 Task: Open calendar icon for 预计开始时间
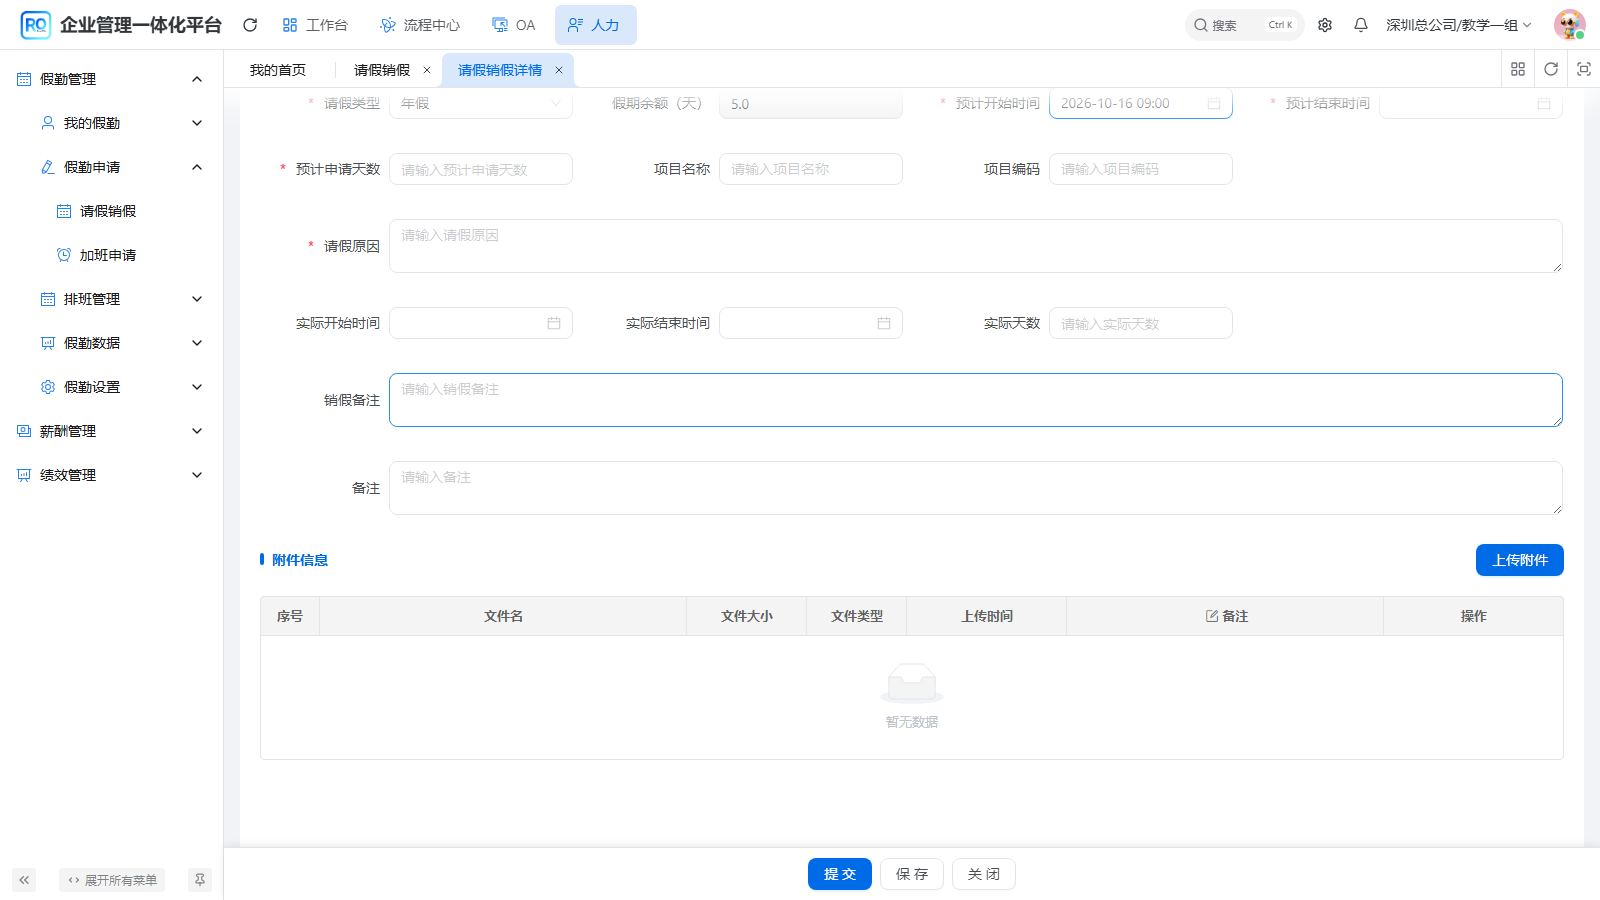[x=1214, y=103]
